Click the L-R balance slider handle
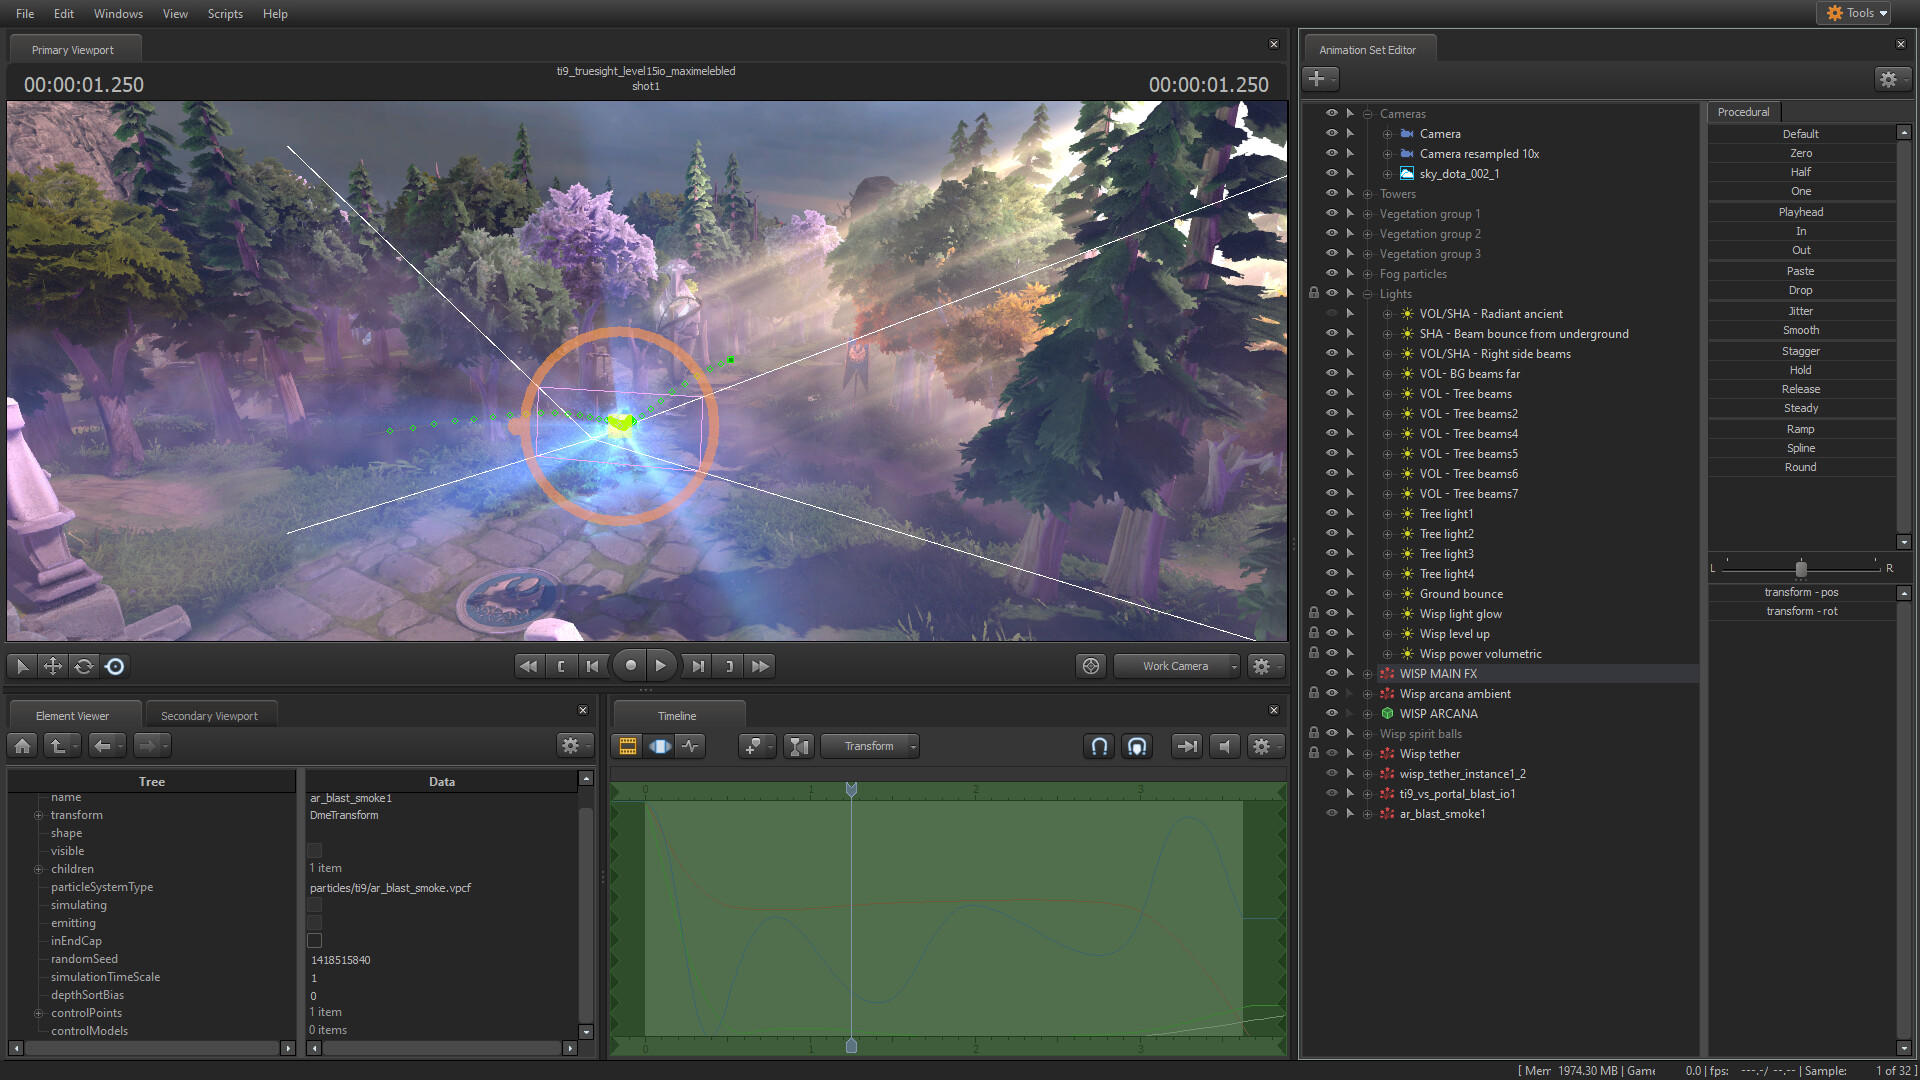 1801,568
